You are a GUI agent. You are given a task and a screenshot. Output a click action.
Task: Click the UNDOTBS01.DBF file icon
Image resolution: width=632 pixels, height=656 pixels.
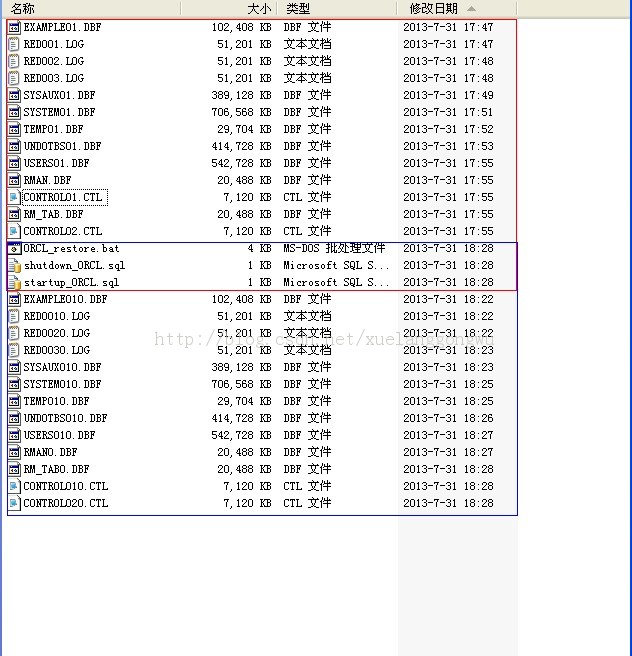[x=14, y=146]
